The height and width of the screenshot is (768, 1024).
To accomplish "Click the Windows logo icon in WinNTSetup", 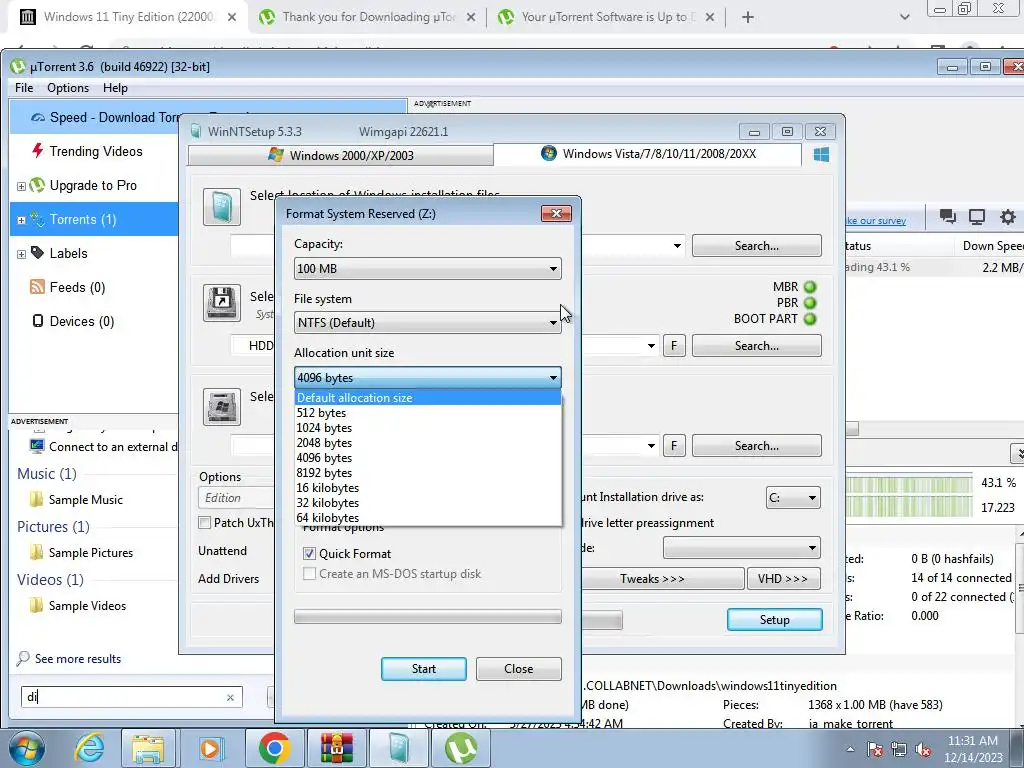I will 822,155.
